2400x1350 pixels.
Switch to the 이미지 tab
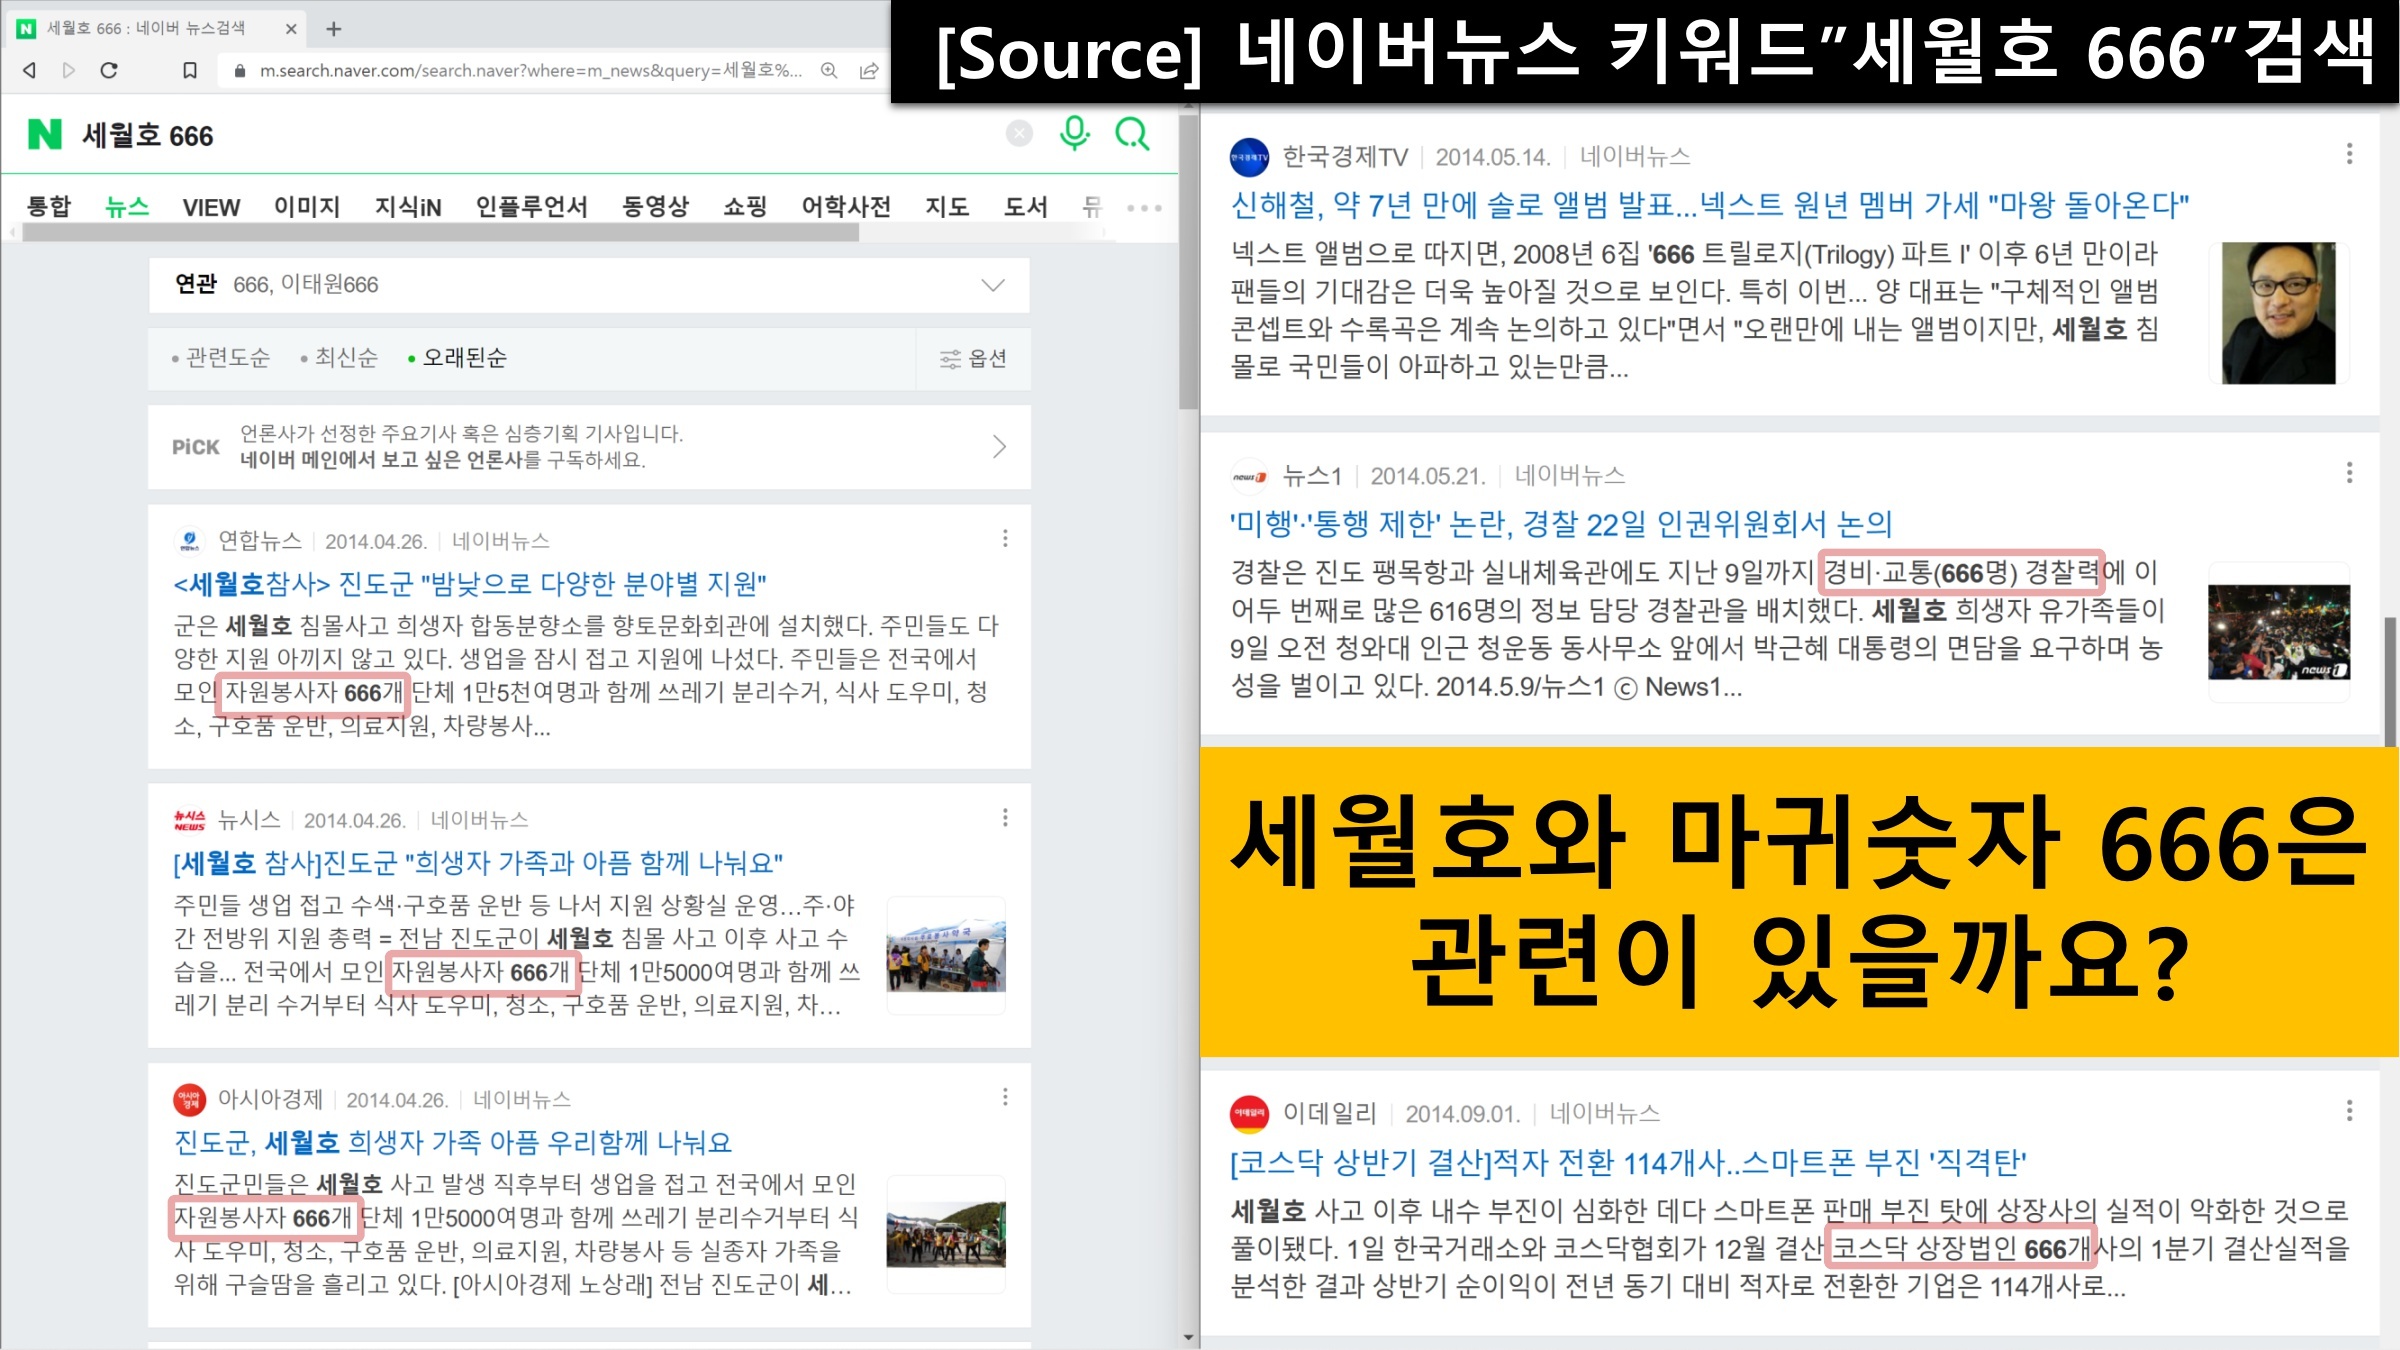point(307,207)
